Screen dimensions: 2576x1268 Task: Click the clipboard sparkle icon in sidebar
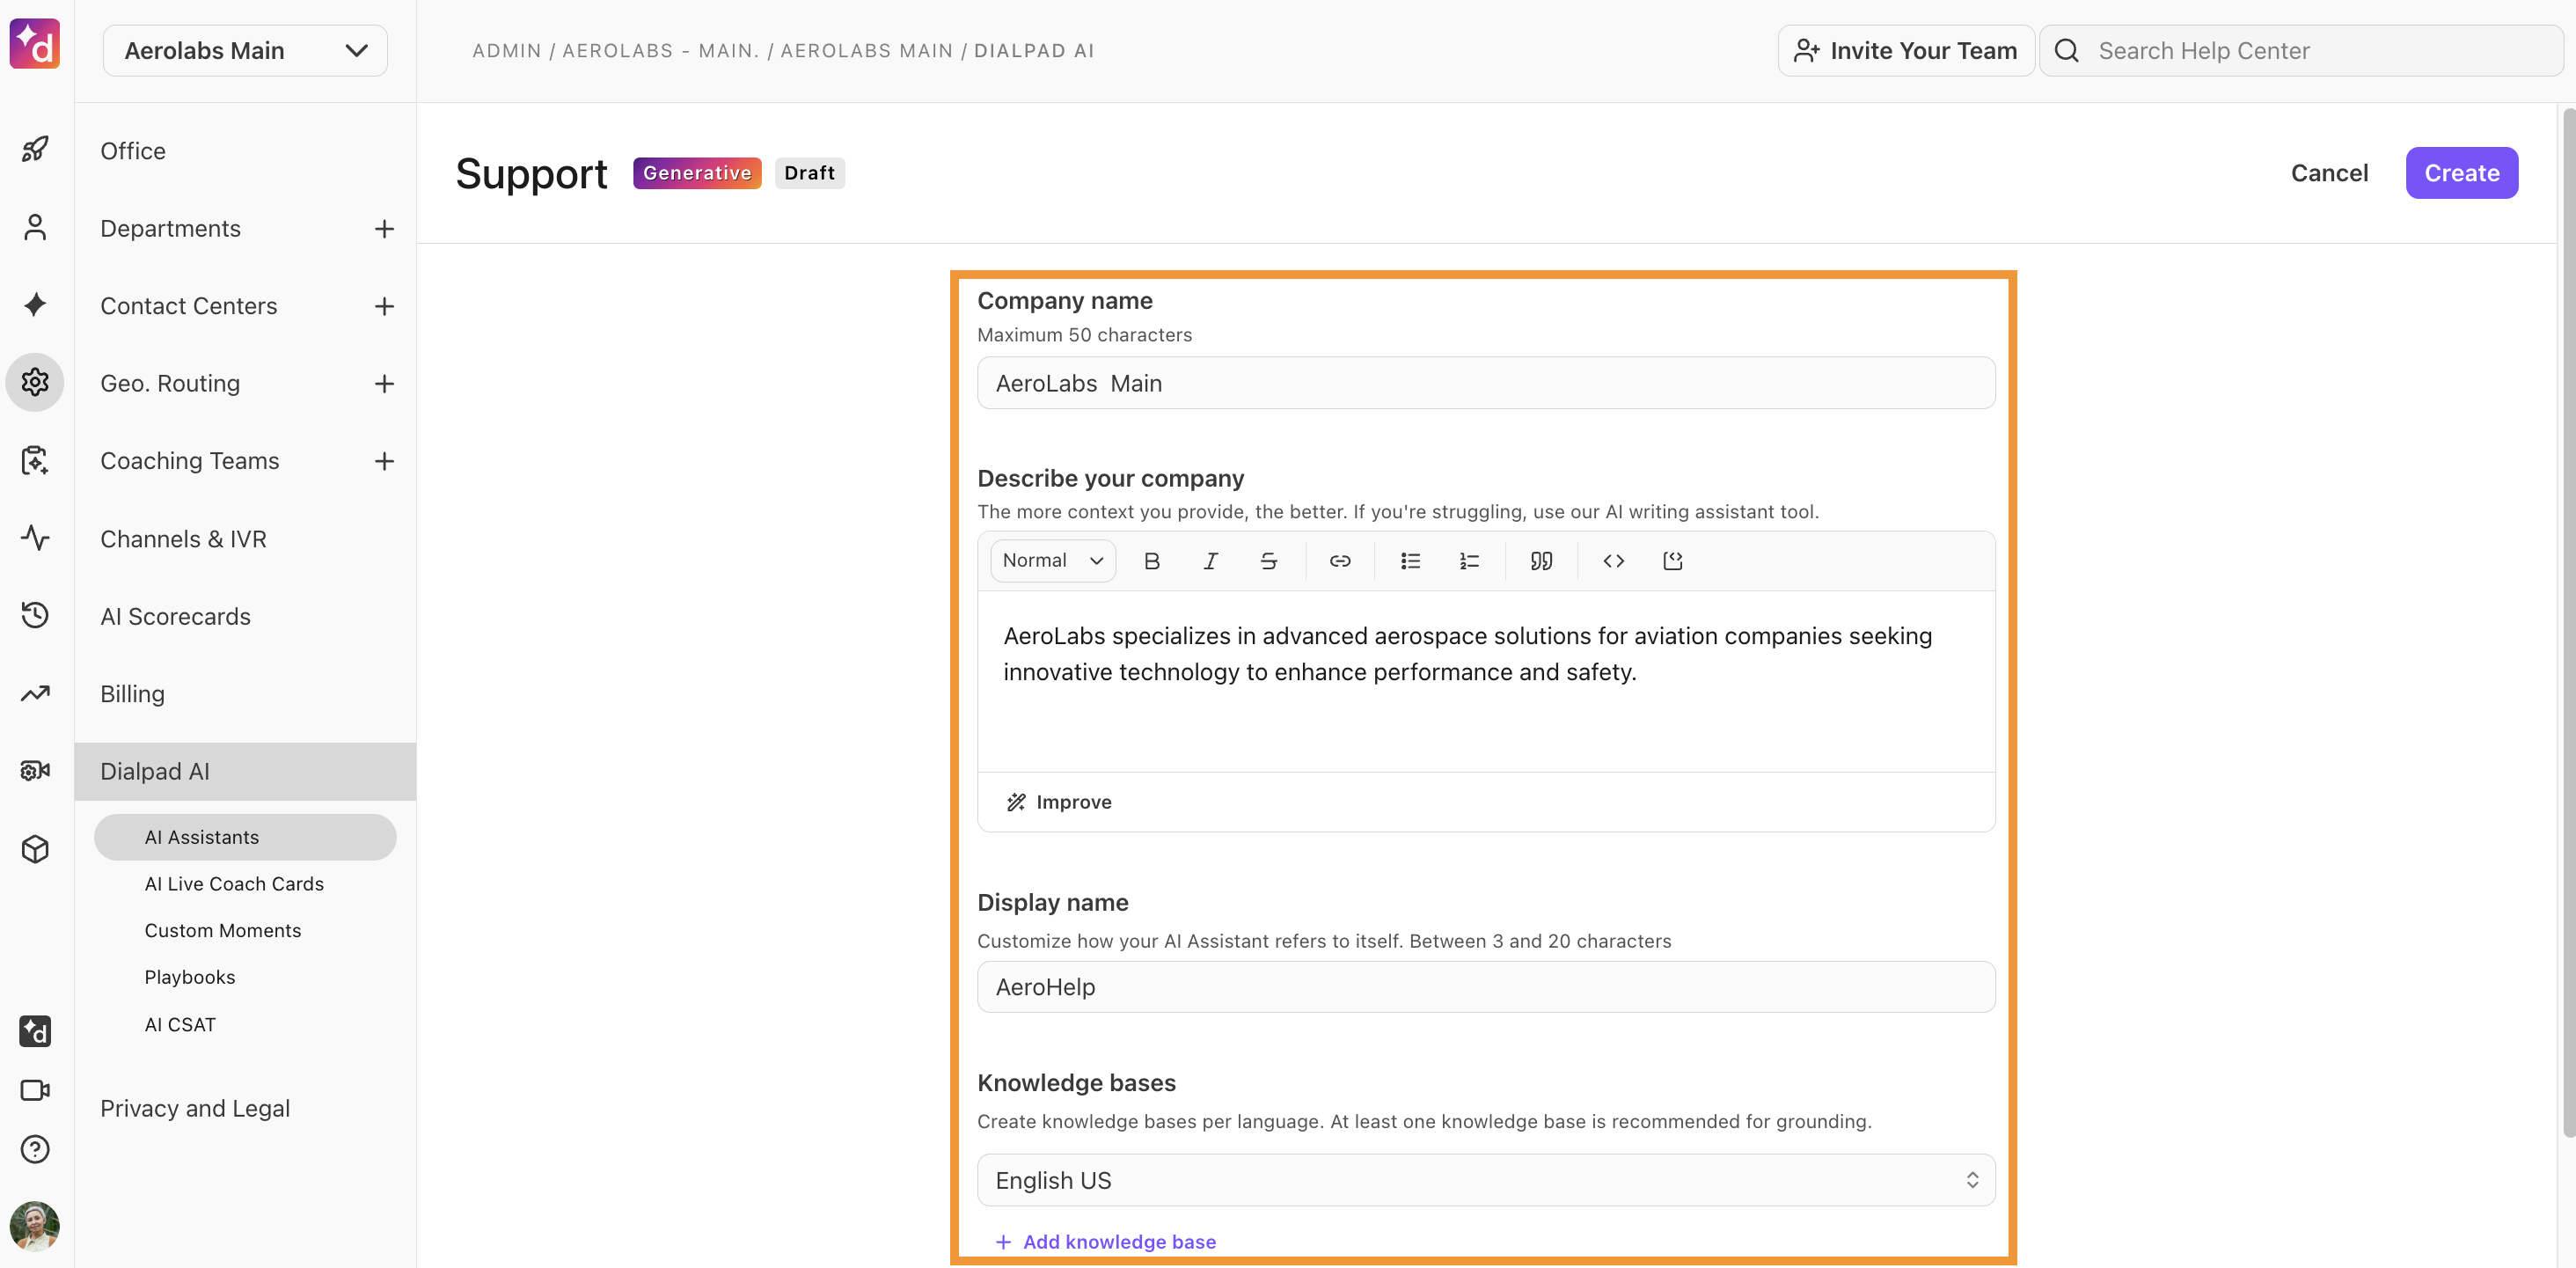[x=35, y=460]
